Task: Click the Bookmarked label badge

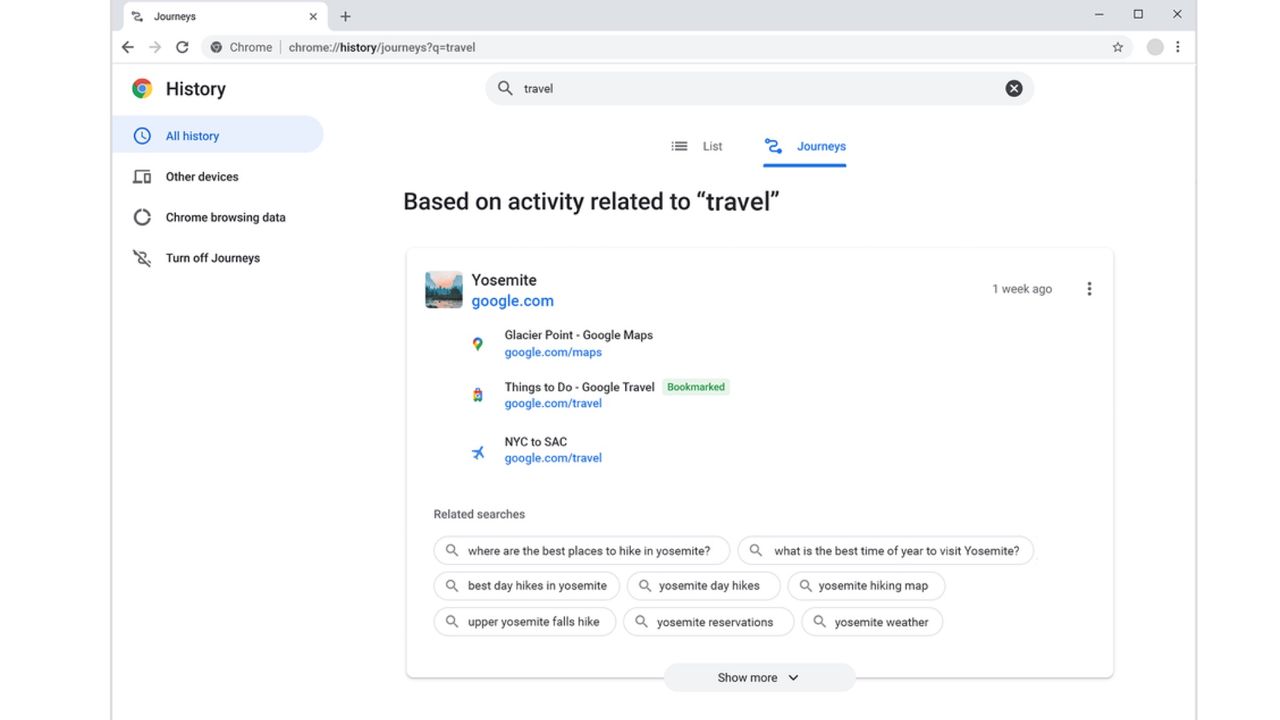Action: 696,387
